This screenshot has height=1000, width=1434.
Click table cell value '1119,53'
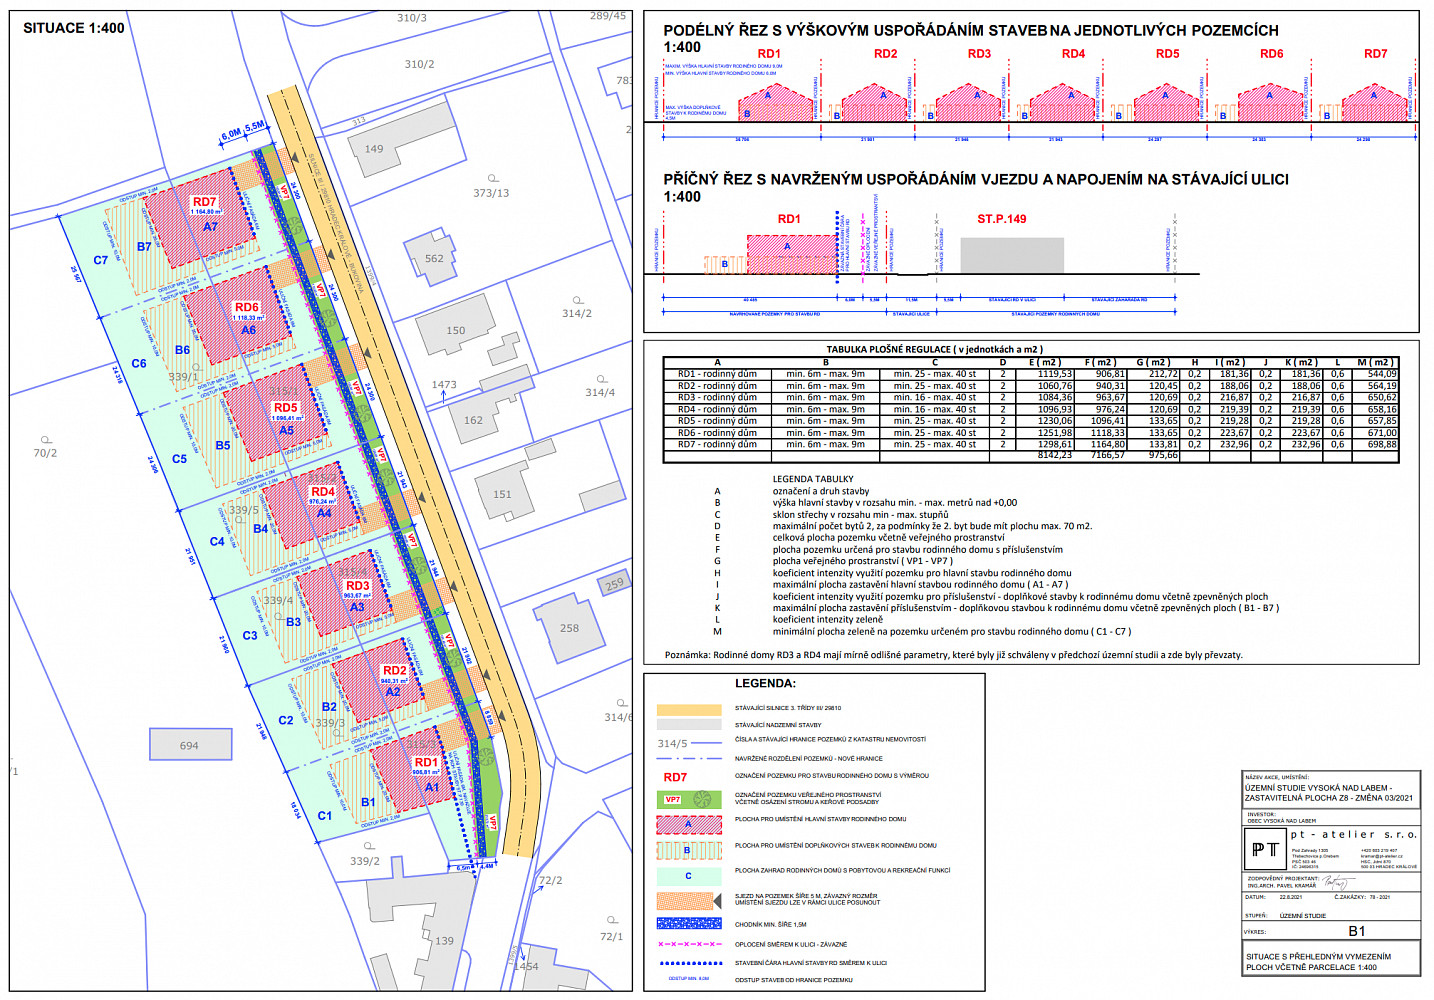pos(1055,374)
